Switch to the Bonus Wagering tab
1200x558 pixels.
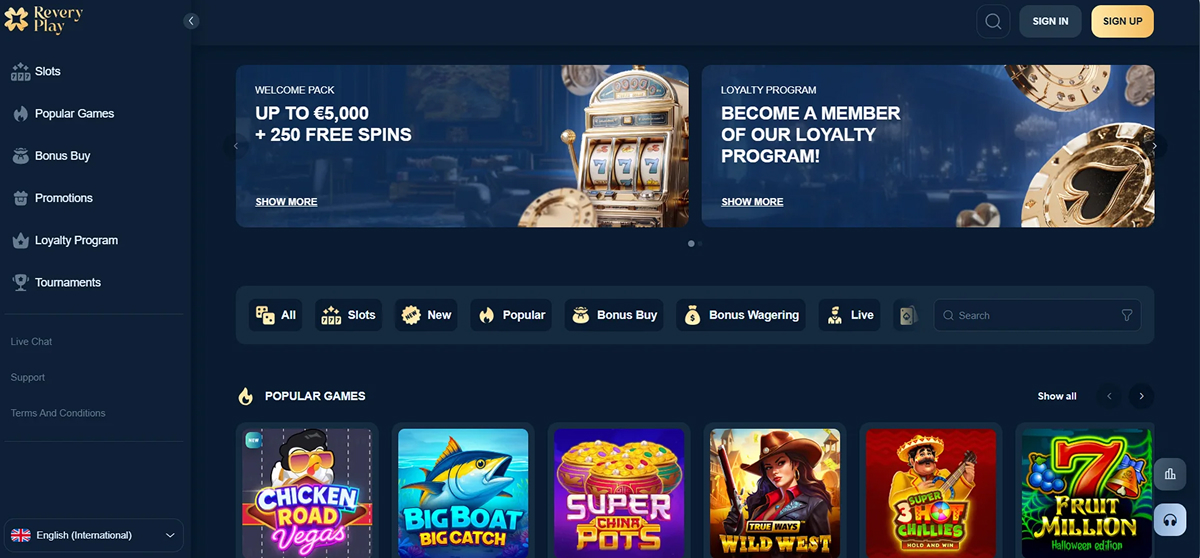(743, 315)
